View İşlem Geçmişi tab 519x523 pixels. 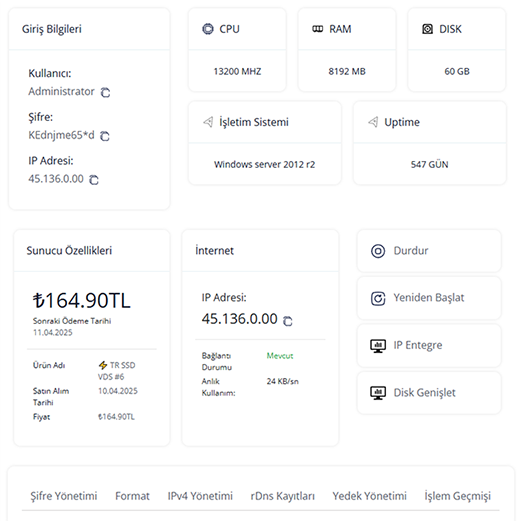[458, 496]
